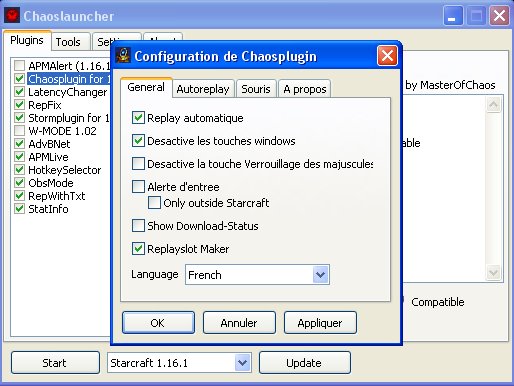The height and width of the screenshot is (386, 514).
Task: Enable Show Download-Status checkbox
Action: coord(138,226)
